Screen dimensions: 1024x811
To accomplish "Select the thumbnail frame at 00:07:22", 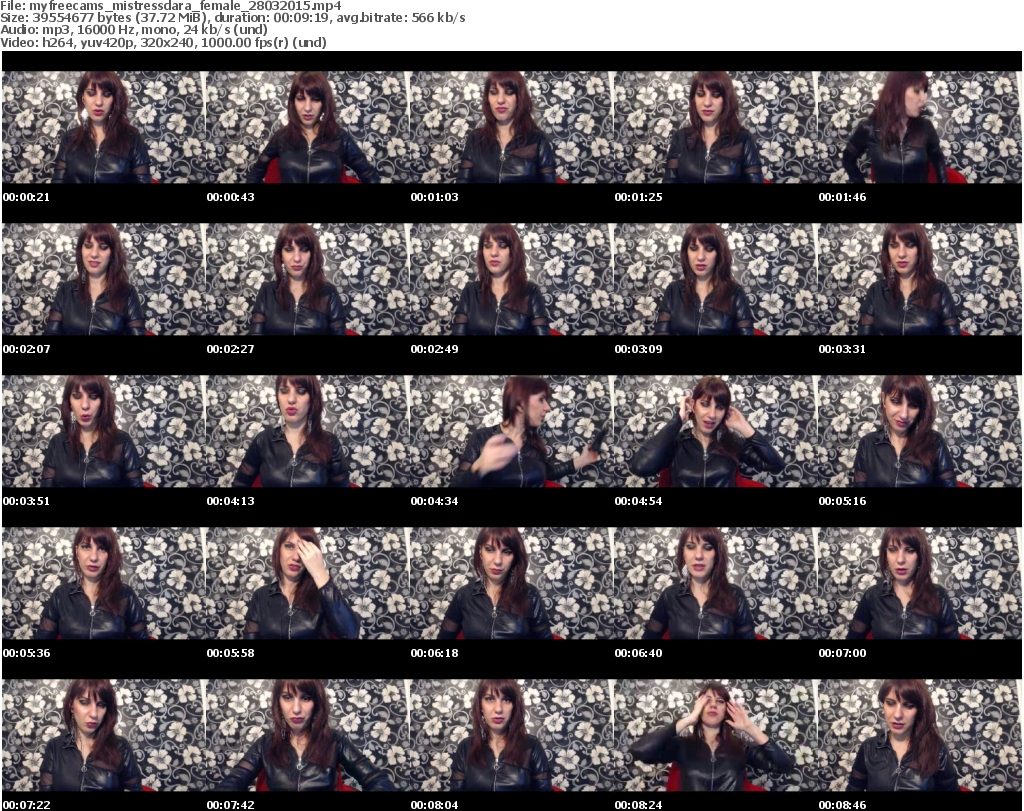I will pyautogui.click(x=104, y=736).
